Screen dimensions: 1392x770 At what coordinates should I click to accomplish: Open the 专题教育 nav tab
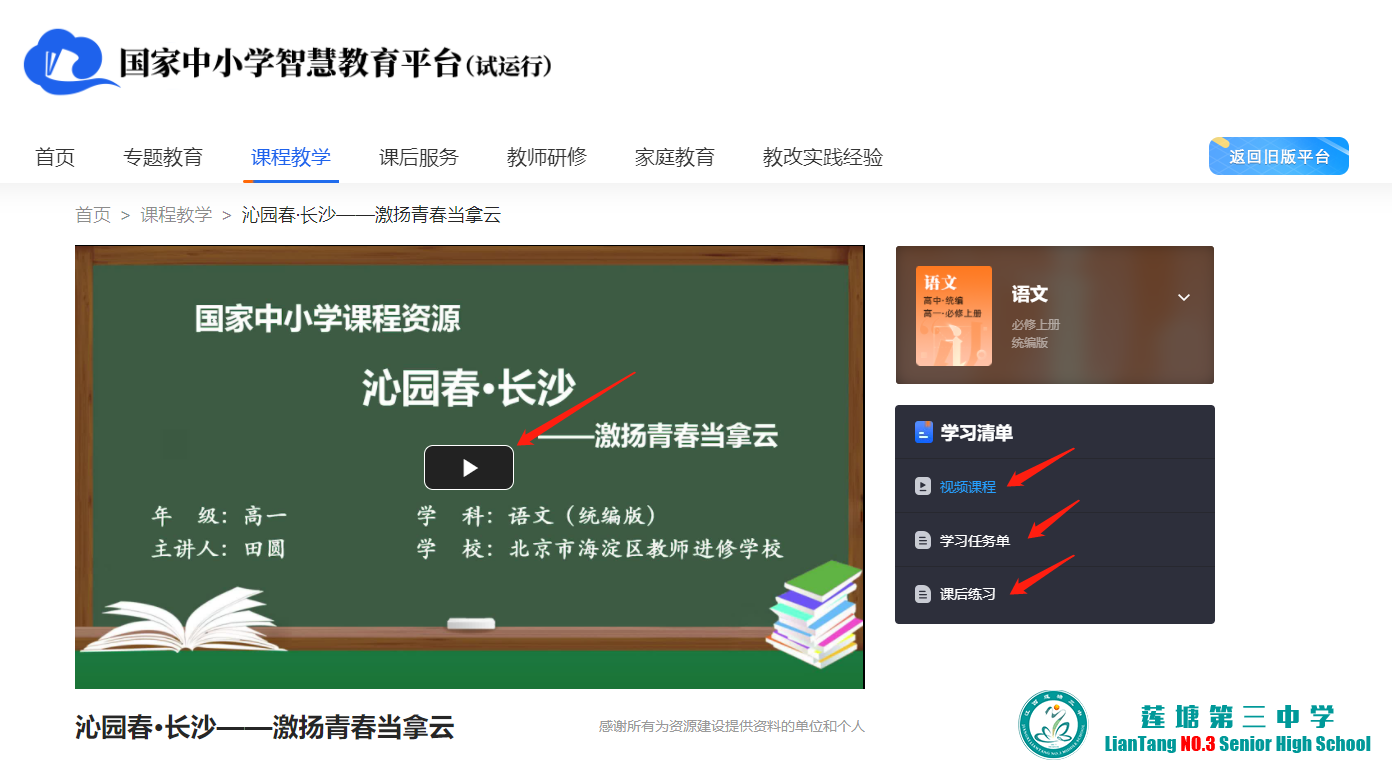pyautogui.click(x=163, y=157)
